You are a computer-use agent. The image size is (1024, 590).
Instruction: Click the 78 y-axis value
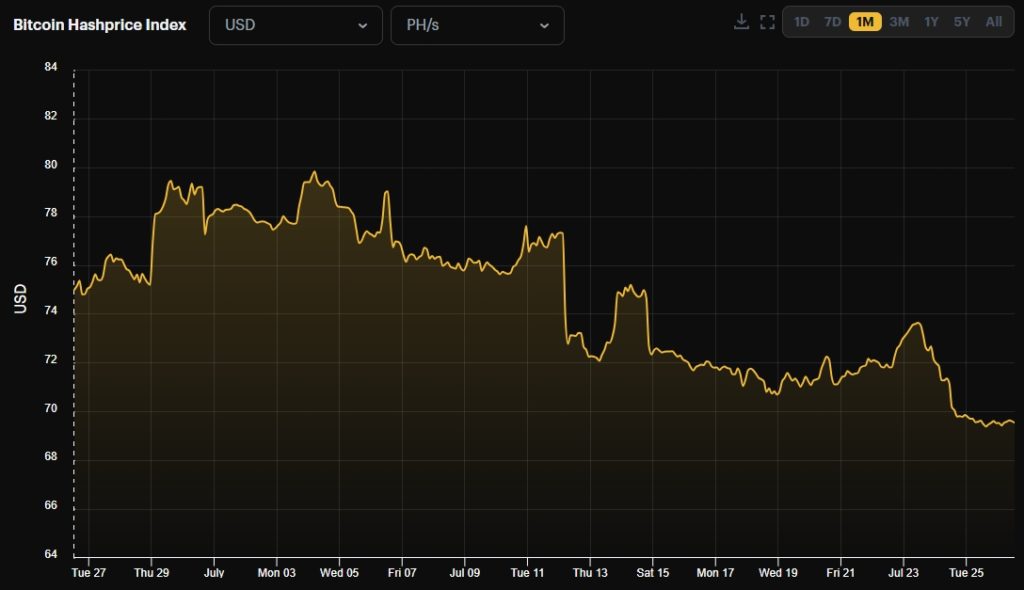tap(51, 213)
